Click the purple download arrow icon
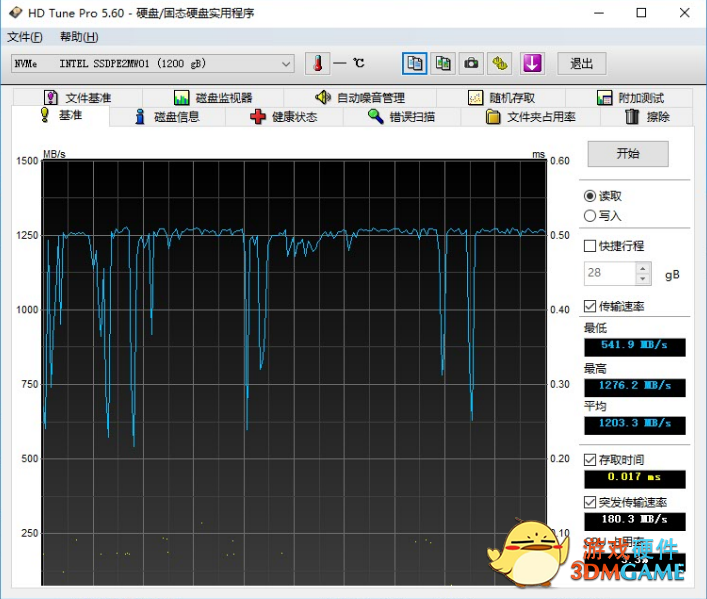This screenshot has height=599, width=707. click(532, 63)
